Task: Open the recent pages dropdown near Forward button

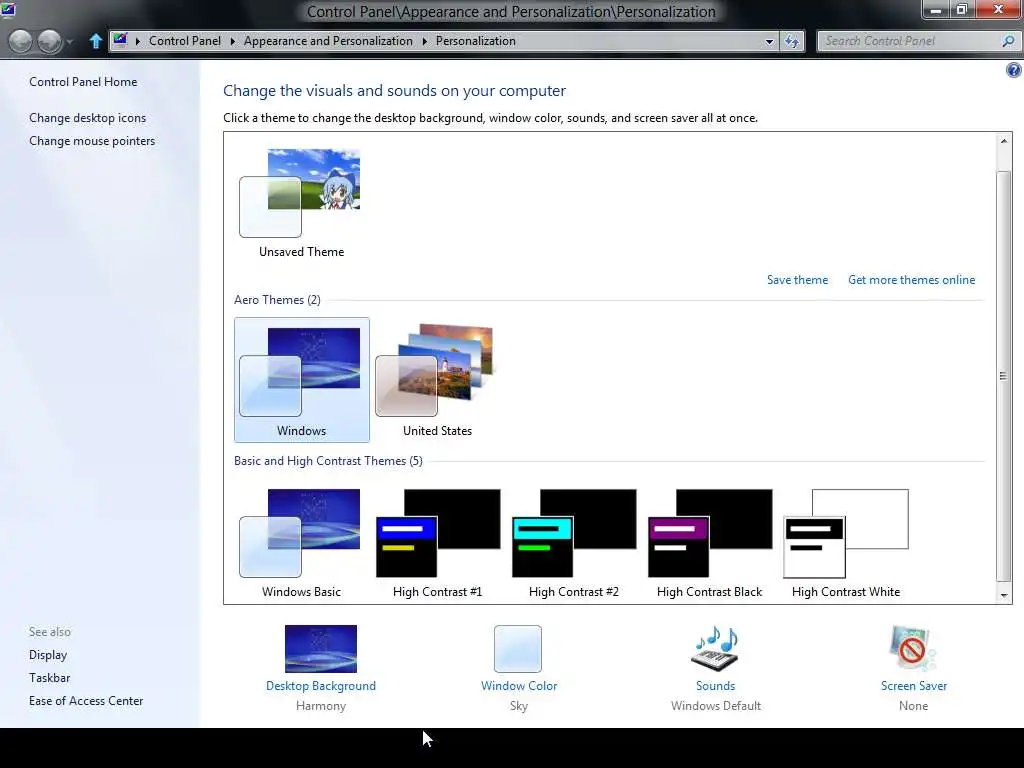Action: (x=69, y=42)
